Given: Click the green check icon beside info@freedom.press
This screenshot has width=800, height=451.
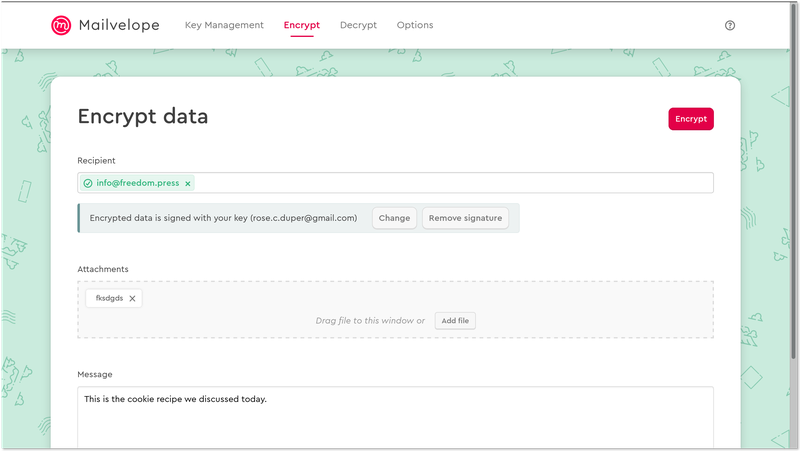Looking at the screenshot, I should [x=88, y=183].
